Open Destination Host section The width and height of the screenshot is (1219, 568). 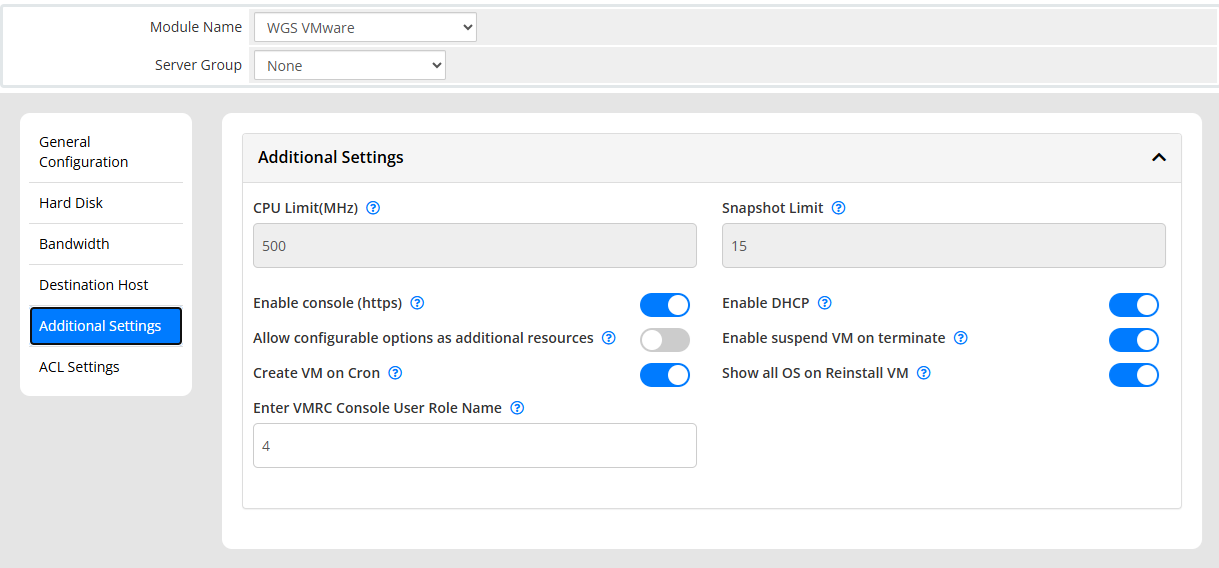[106, 285]
